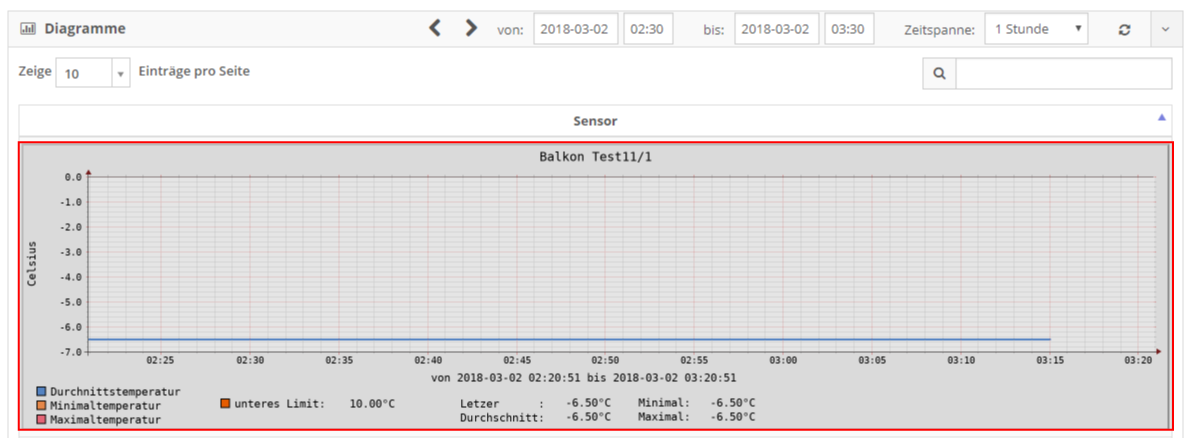The width and height of the screenshot is (1194, 438).
Task: Go to the previous time range arrow
Action: (435, 29)
